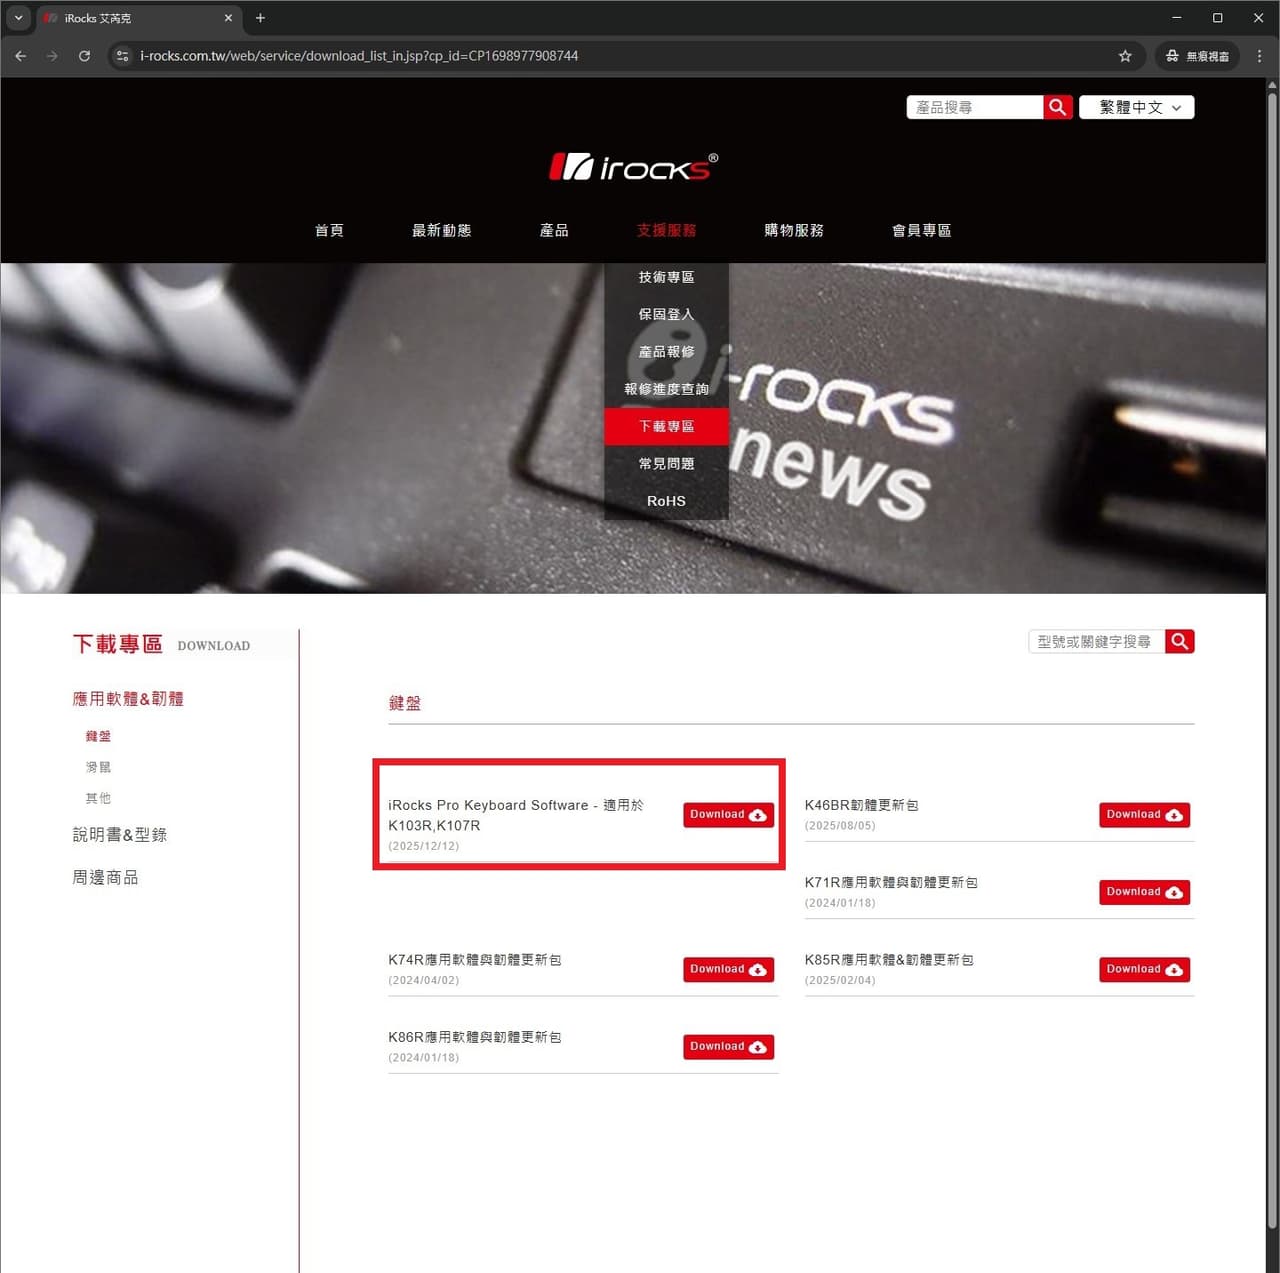Reload the page with the refresh icon
Image resolution: width=1280 pixels, height=1273 pixels.
coord(84,56)
